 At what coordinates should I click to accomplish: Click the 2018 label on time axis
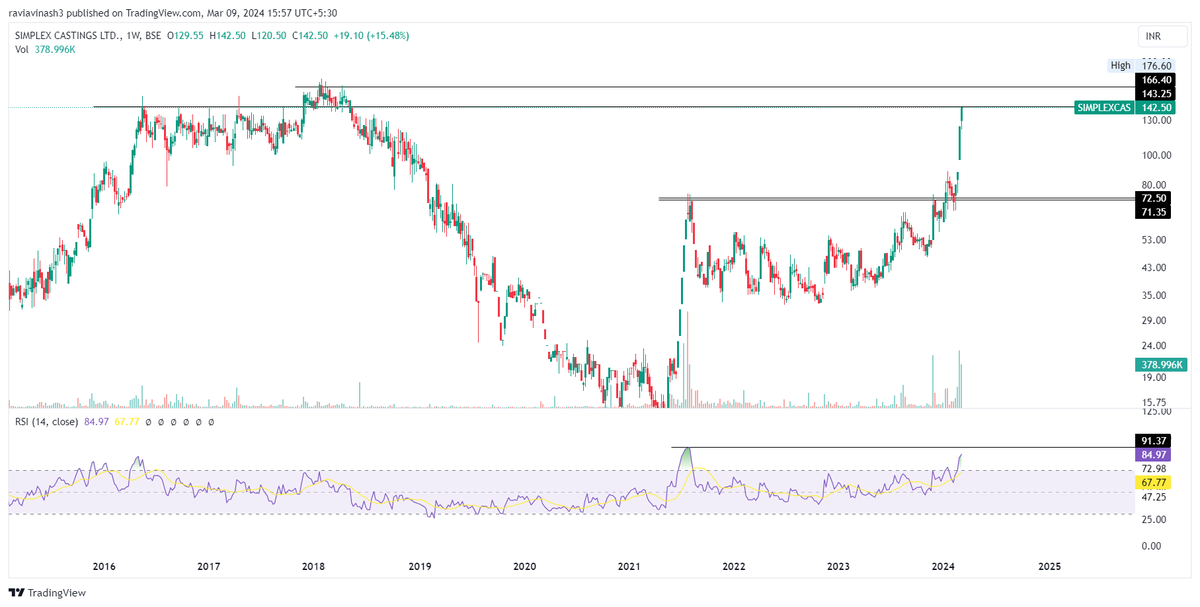pyautogui.click(x=313, y=566)
